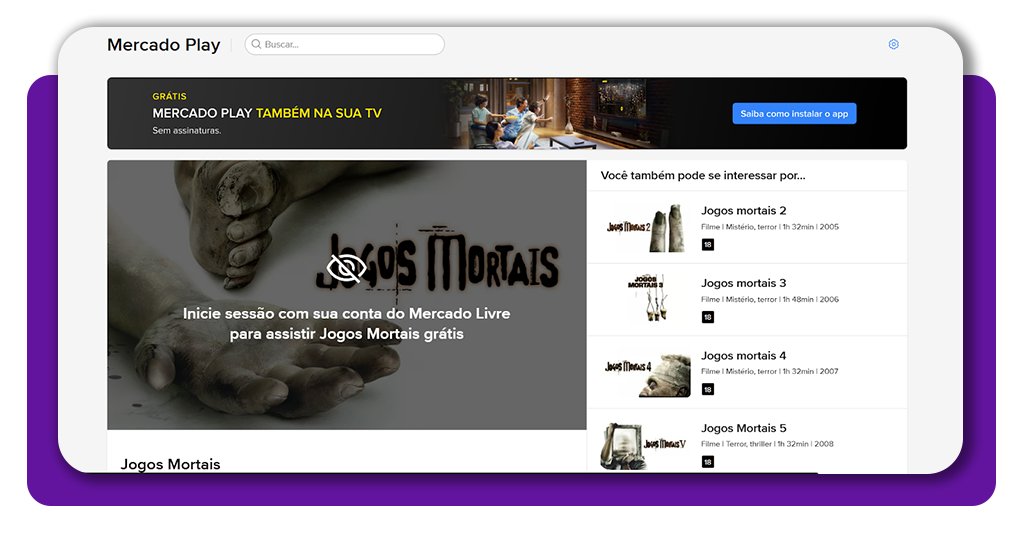Click the Jogos Mortais video player area

(347, 295)
